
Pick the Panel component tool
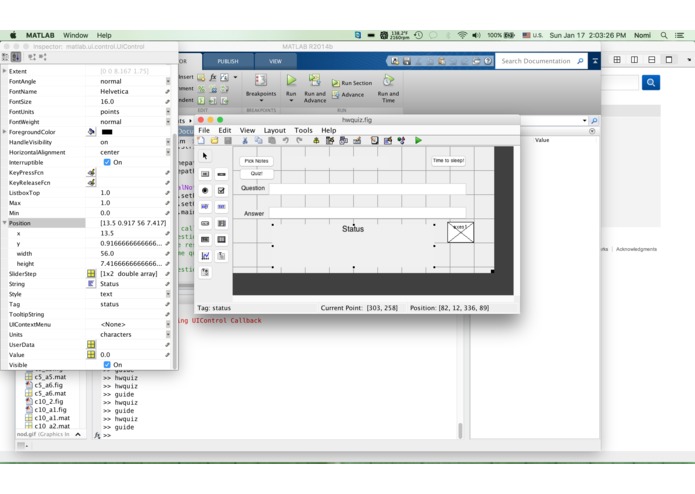pos(222,256)
